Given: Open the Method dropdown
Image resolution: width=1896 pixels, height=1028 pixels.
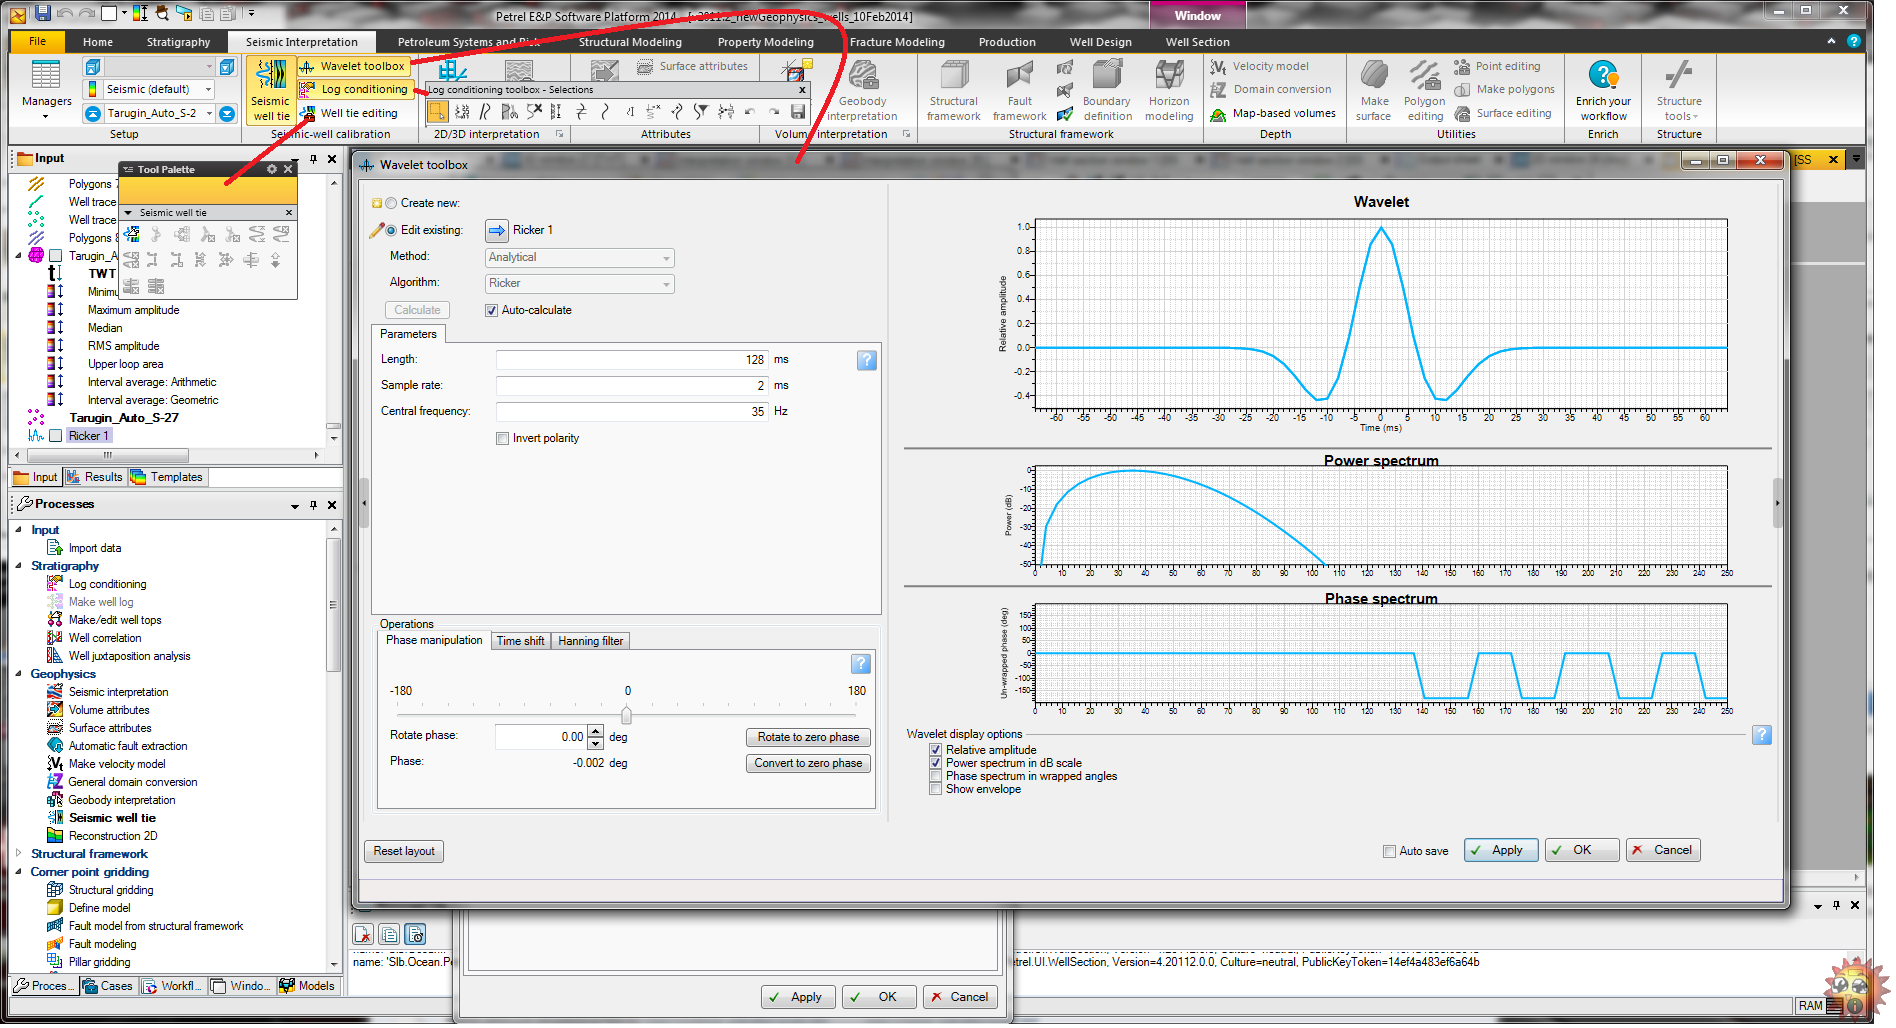Looking at the screenshot, I should (579, 257).
